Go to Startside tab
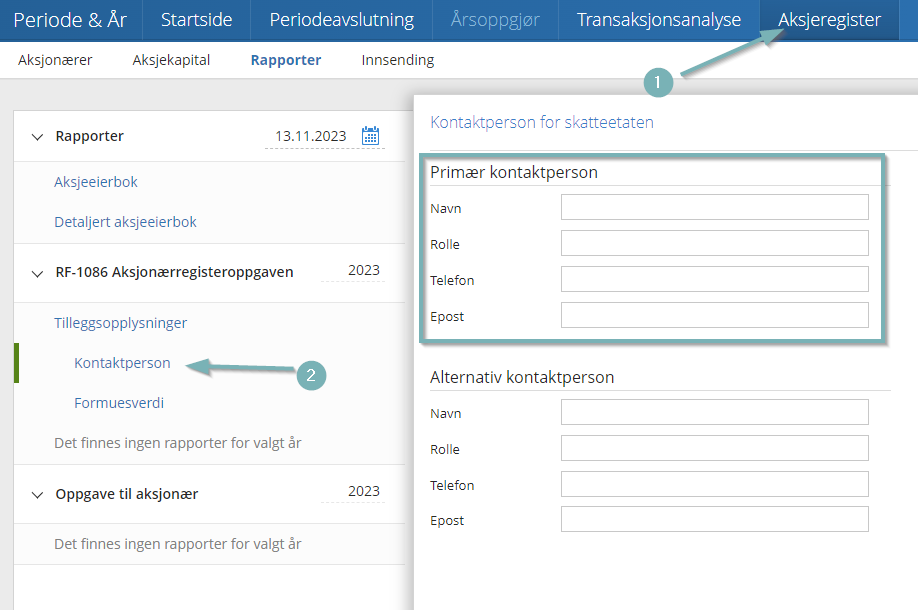The width and height of the screenshot is (918, 610). (197, 20)
